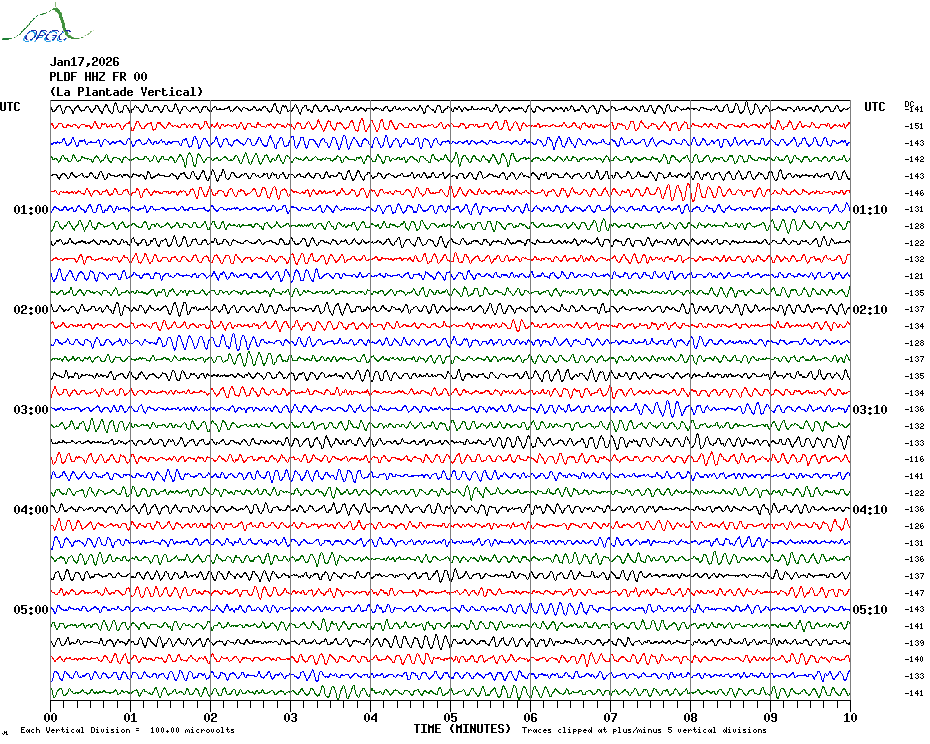Select the date text Jan17,2026
Screen dimensions: 930x744
pos(84,62)
